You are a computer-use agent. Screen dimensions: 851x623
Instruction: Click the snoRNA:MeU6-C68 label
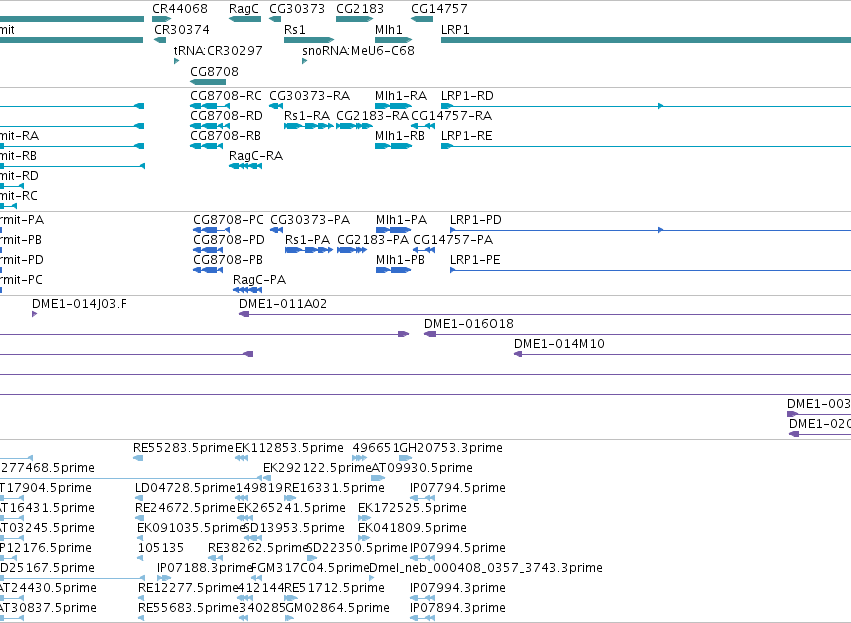pos(358,51)
